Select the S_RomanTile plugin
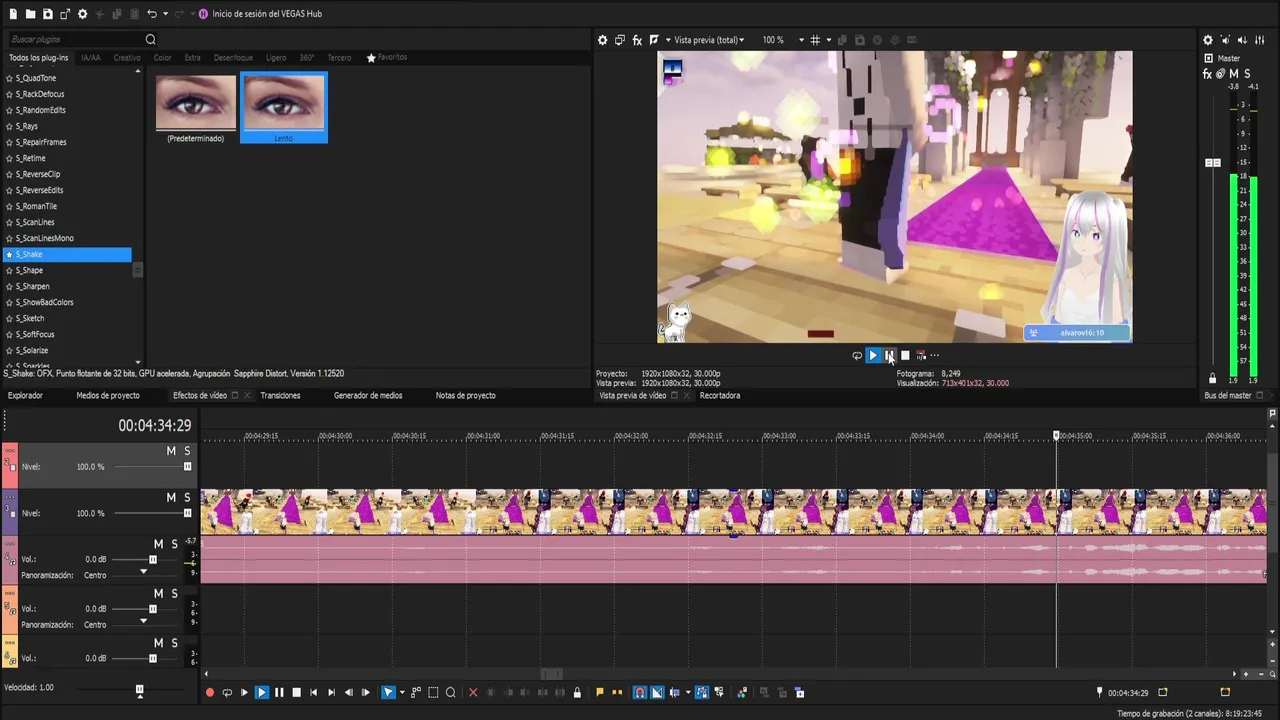 pyautogui.click(x=34, y=206)
